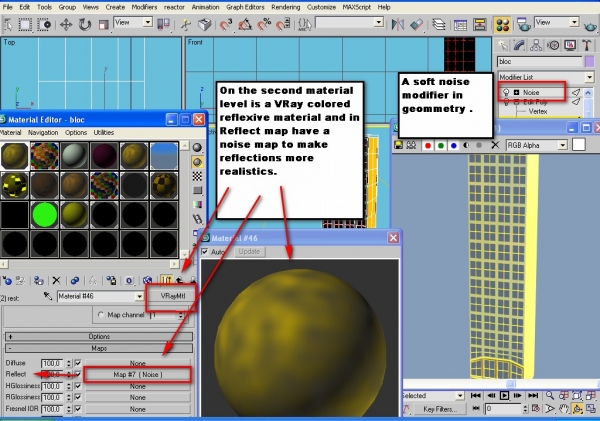
Task: Open the Modify command panel tab
Action: click(519, 46)
